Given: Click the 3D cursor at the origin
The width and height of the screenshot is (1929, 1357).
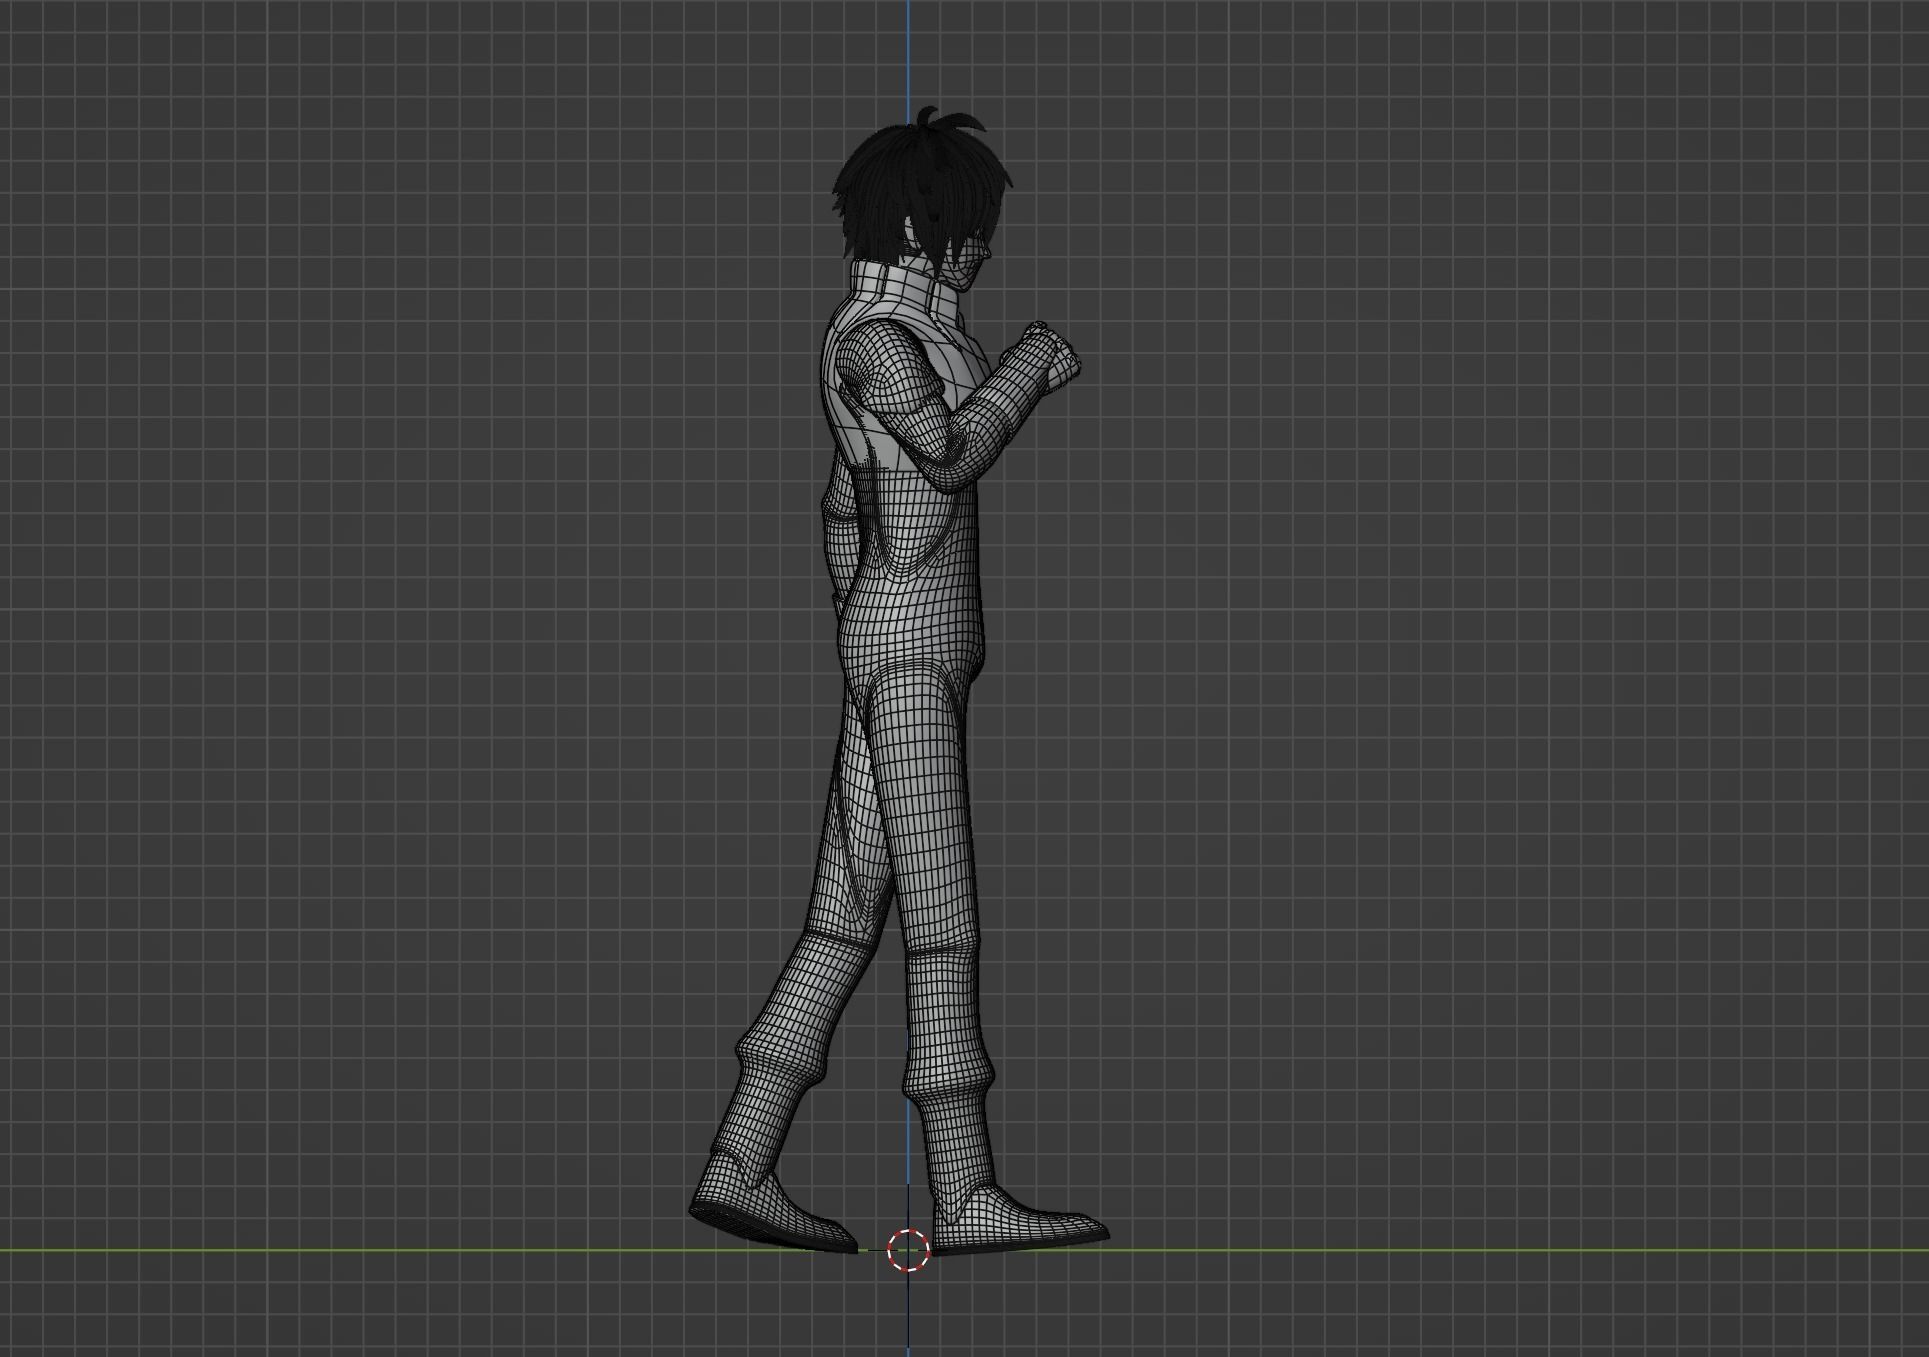Looking at the screenshot, I should [x=909, y=1250].
